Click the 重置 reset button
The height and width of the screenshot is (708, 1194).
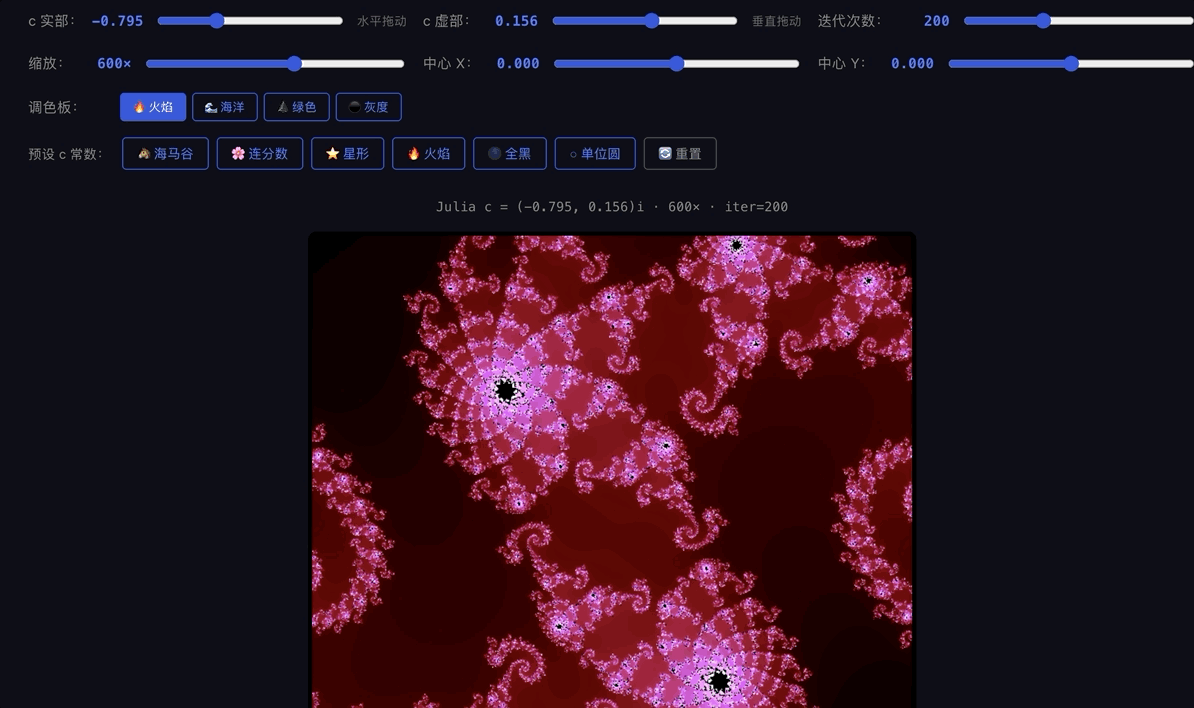(680, 154)
